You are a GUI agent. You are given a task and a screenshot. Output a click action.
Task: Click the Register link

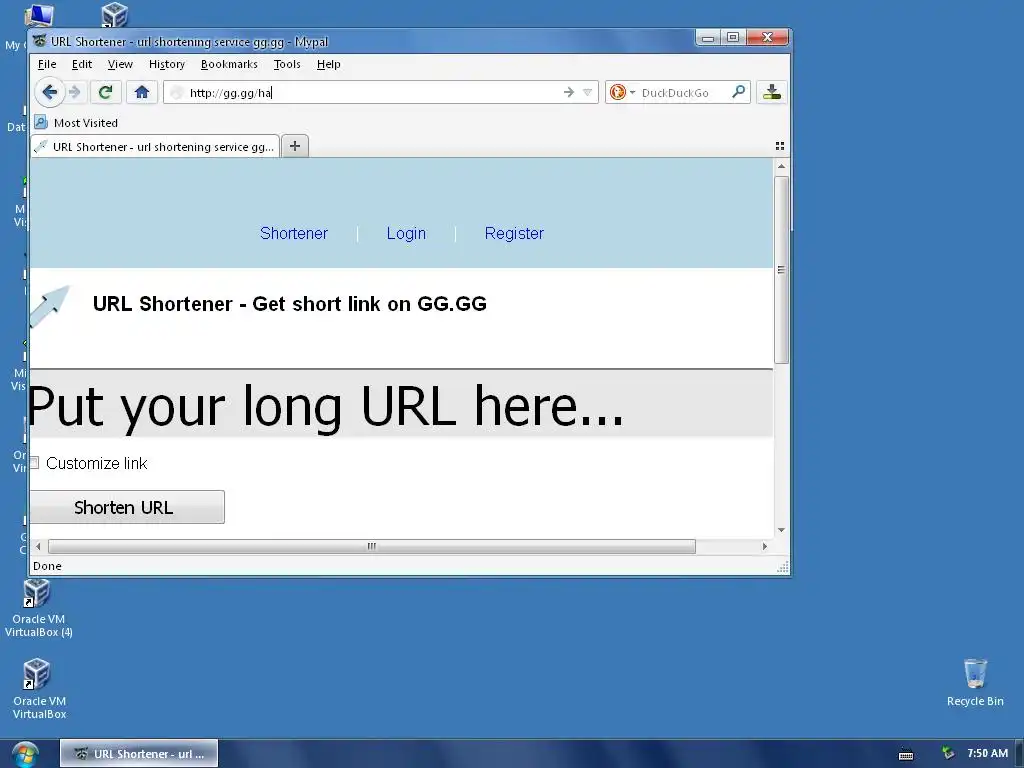(x=514, y=233)
